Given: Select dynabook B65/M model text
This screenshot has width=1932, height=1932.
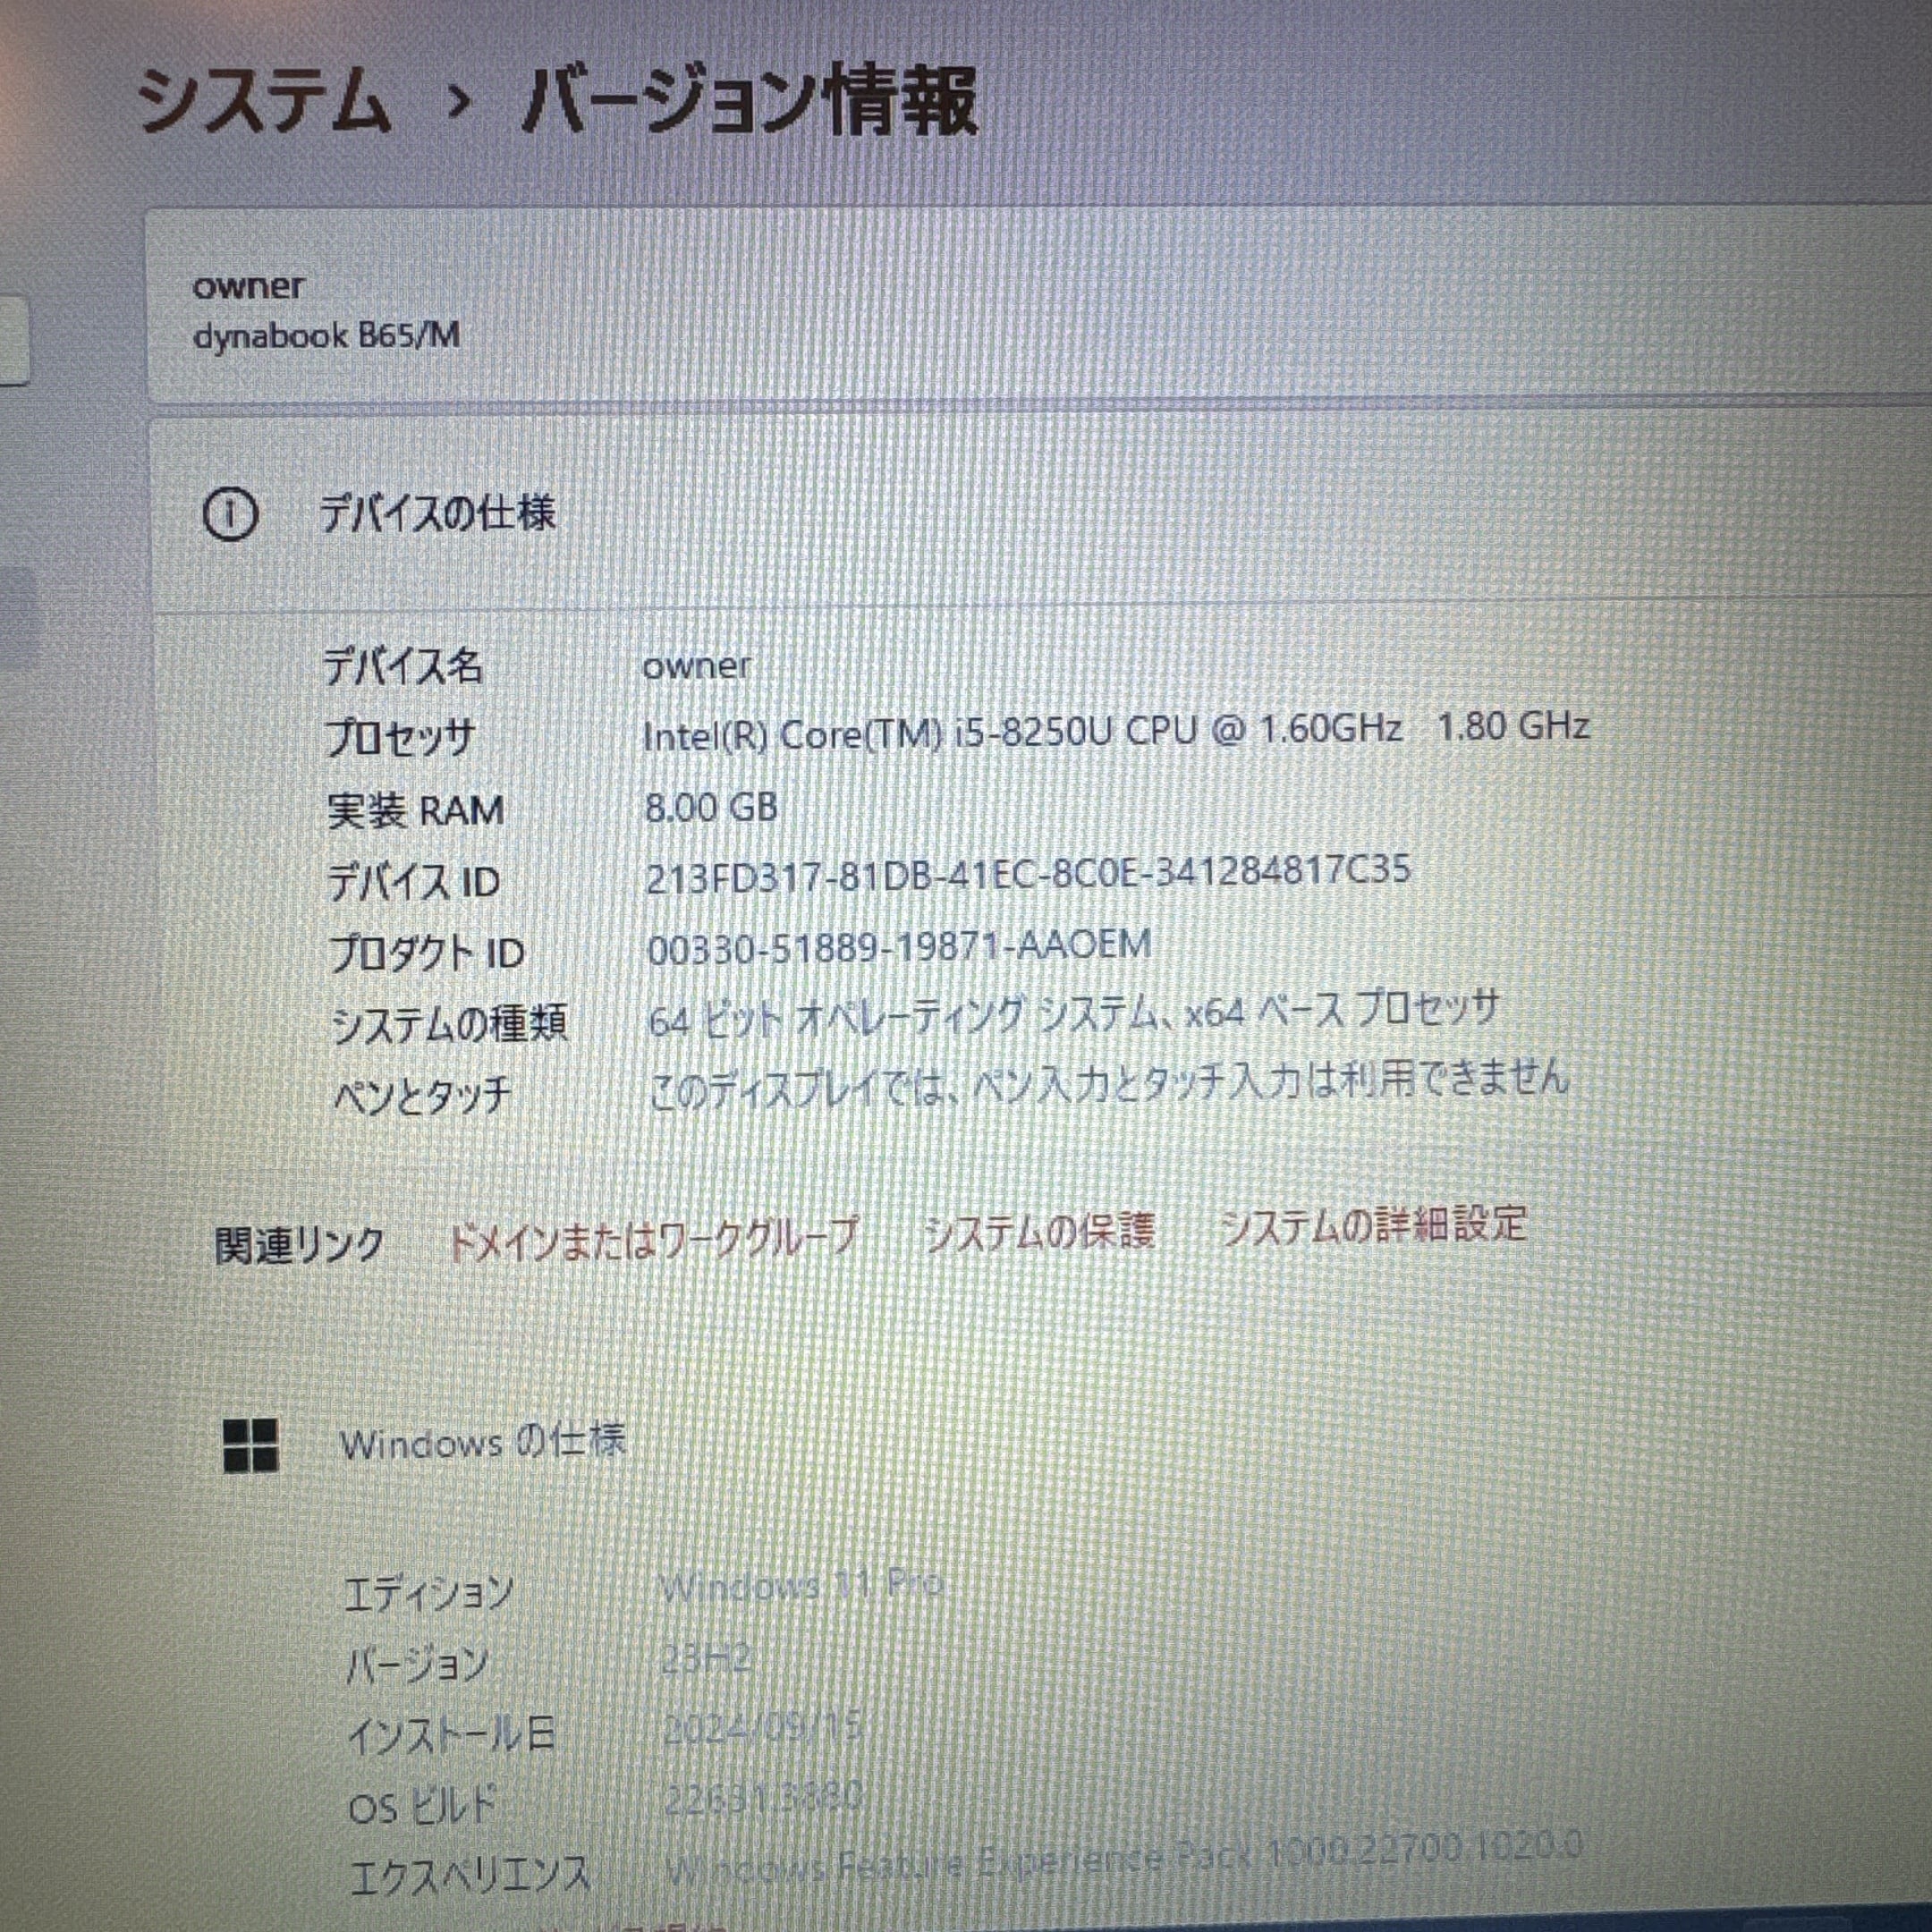Looking at the screenshot, I should [326, 335].
